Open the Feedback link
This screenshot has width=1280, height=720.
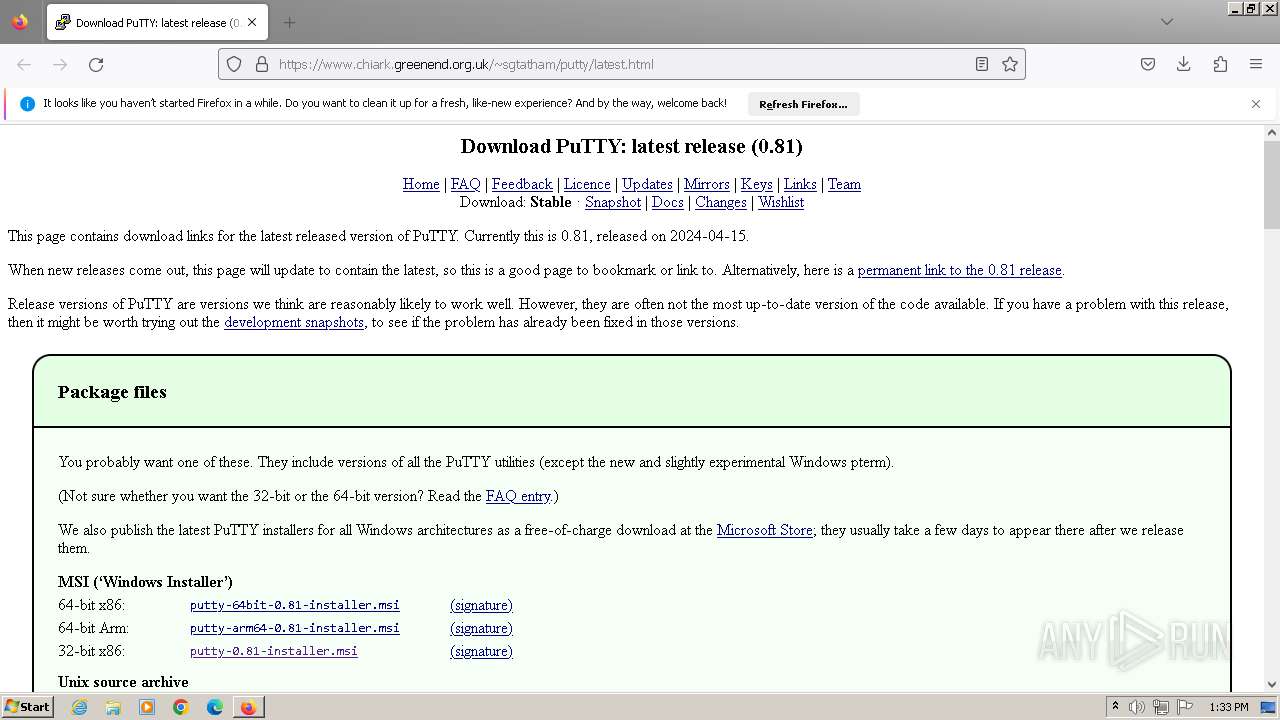tap(522, 184)
